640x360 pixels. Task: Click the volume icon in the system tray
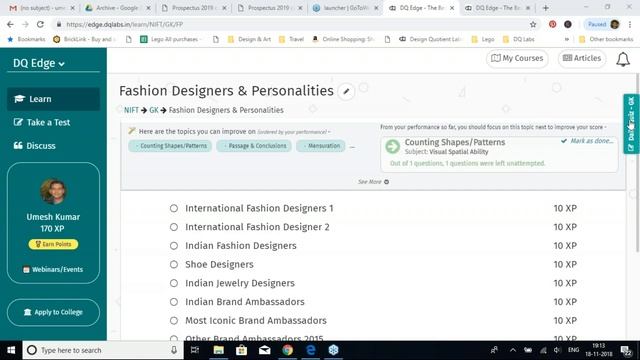tap(557, 350)
